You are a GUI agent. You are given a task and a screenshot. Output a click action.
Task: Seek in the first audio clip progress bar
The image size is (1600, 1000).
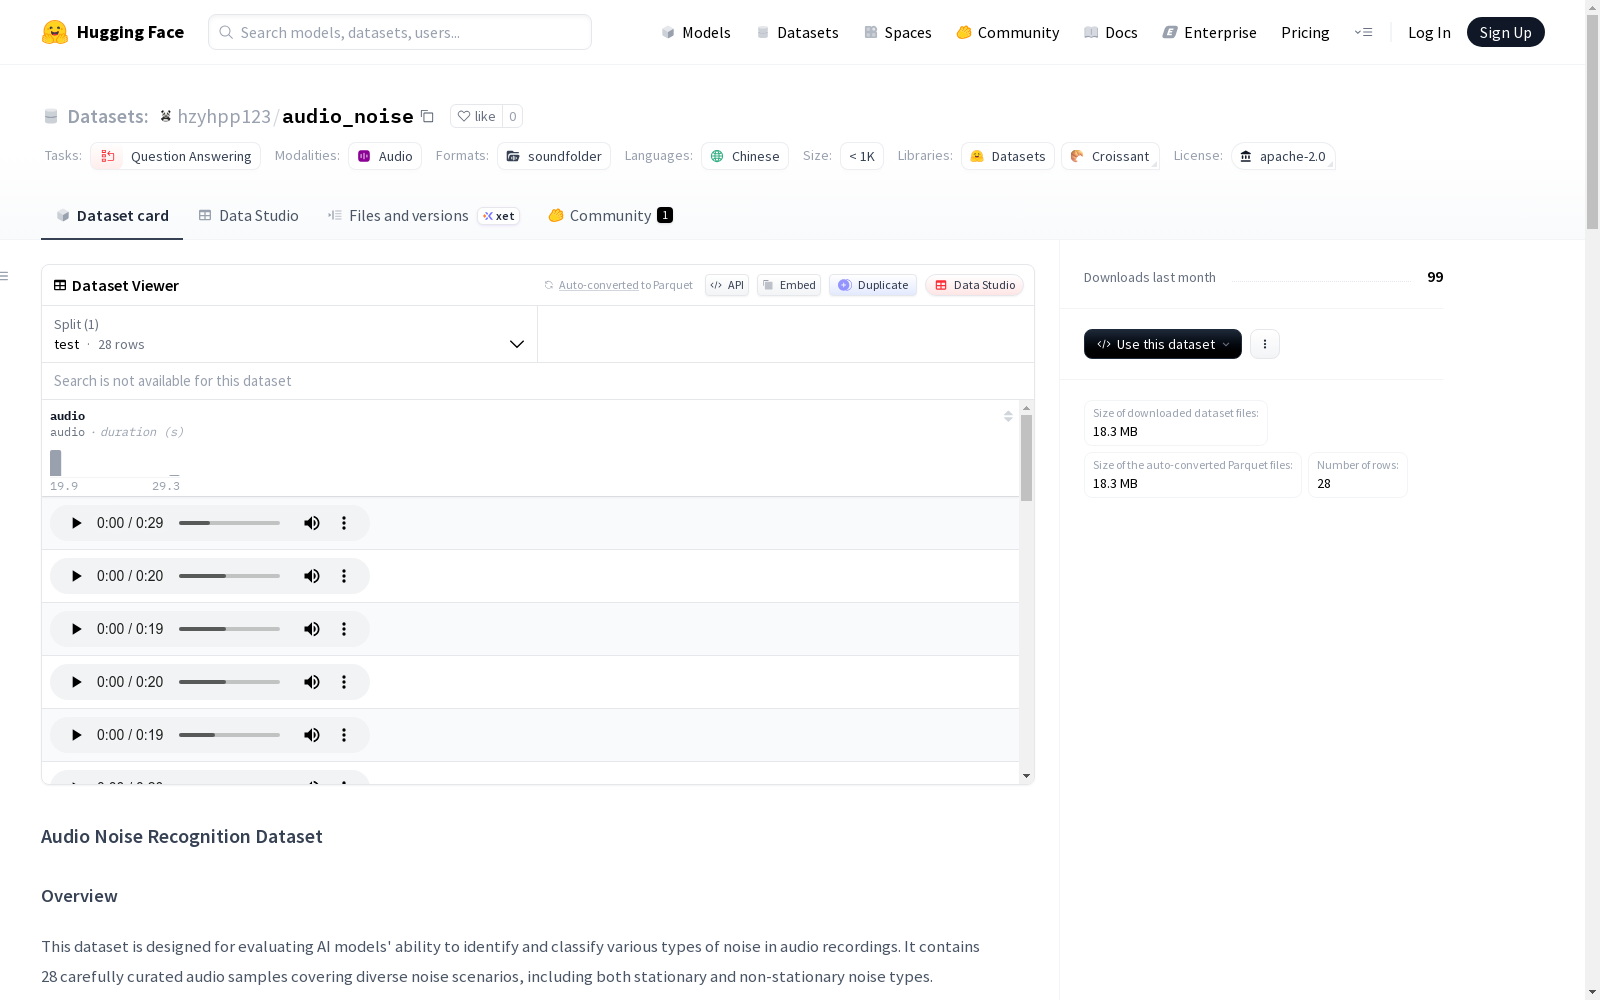pos(229,523)
